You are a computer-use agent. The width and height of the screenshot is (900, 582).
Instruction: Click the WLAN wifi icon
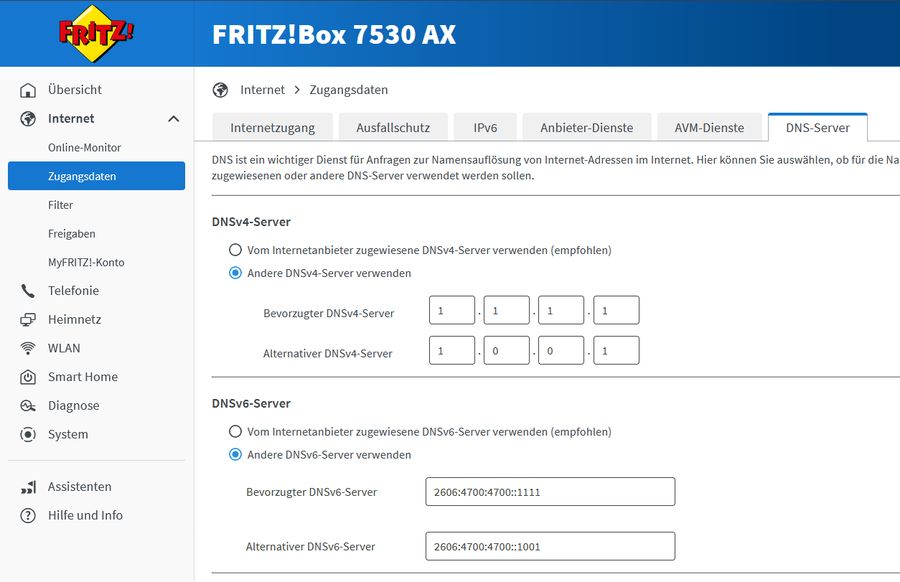29,348
